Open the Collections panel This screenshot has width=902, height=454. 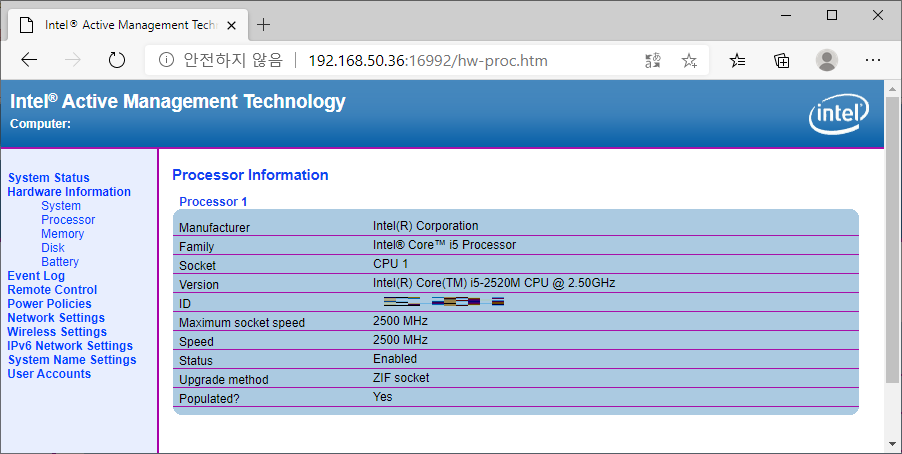coord(781,60)
